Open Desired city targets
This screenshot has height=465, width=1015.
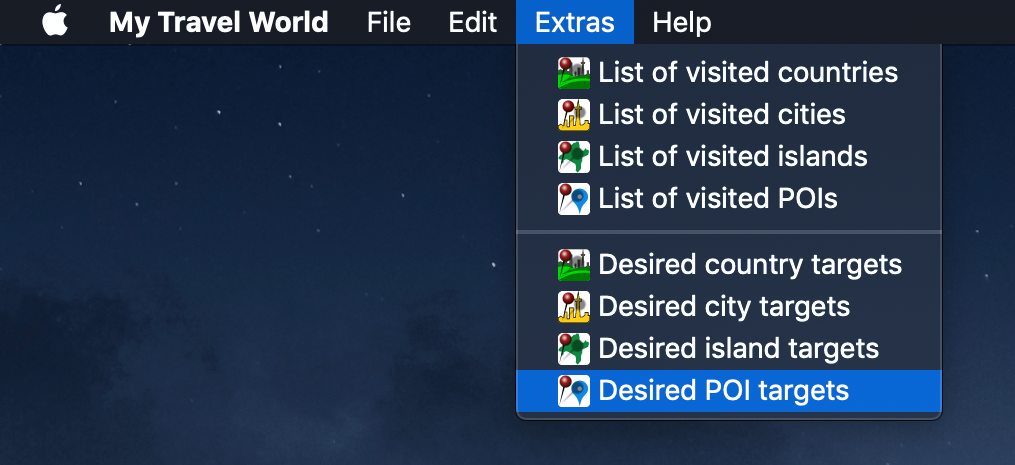[729, 306]
